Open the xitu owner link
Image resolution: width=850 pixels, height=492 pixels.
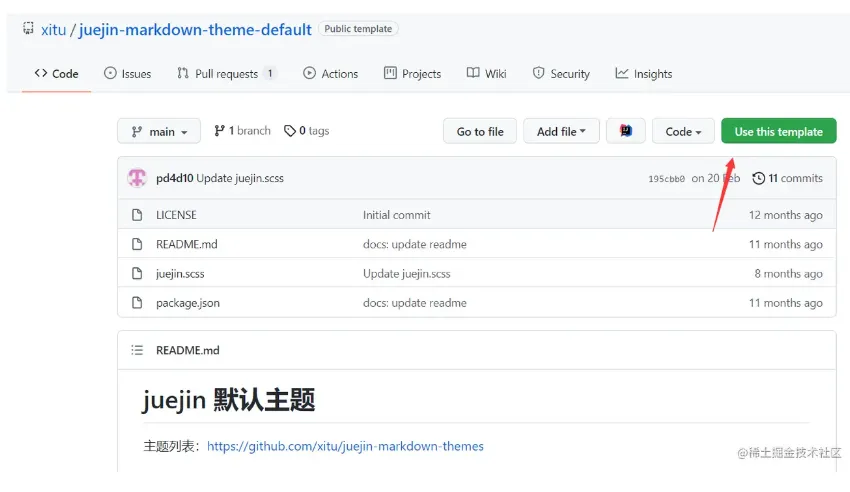point(54,30)
